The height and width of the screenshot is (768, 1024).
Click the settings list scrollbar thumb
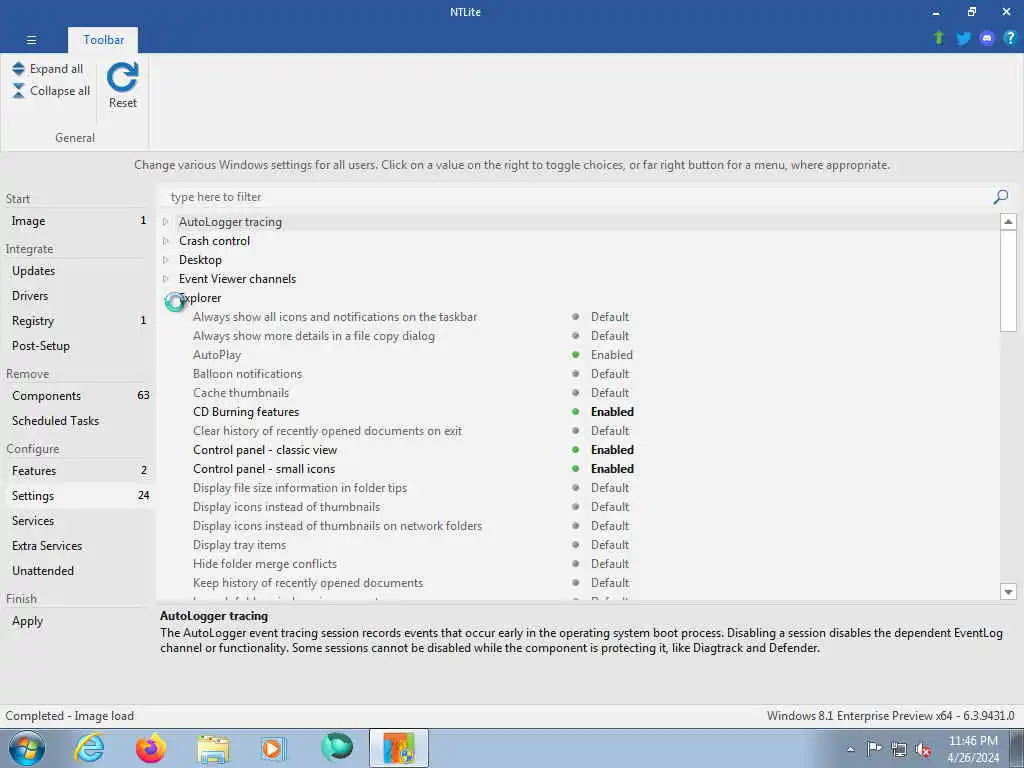(x=1008, y=281)
